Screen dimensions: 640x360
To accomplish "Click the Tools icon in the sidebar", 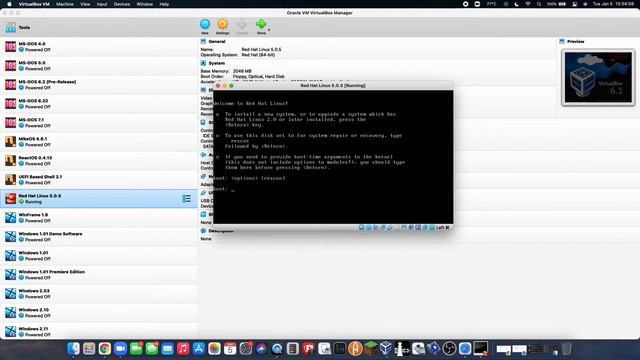I will tap(11, 27).
